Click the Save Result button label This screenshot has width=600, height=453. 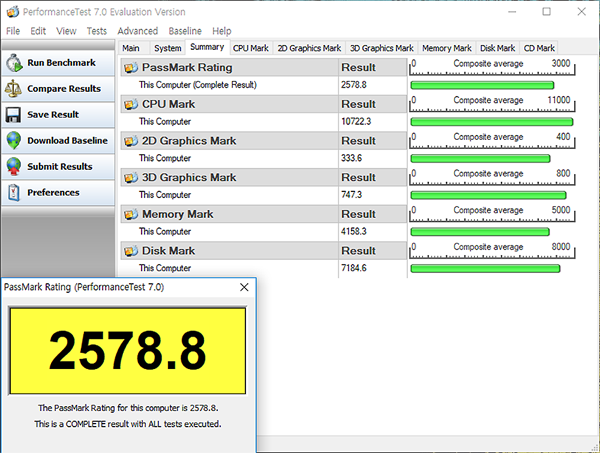coord(53,115)
